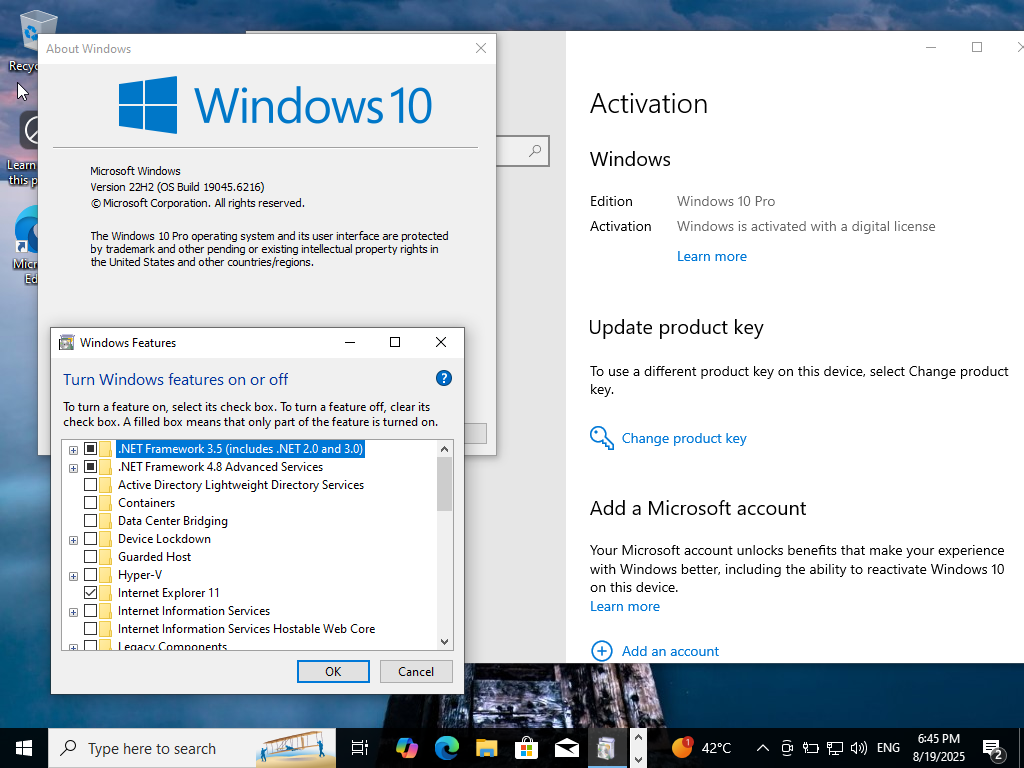Image resolution: width=1024 pixels, height=768 pixels.
Task: Expand the .NET Framework 3.5 node
Action: pos(73,450)
